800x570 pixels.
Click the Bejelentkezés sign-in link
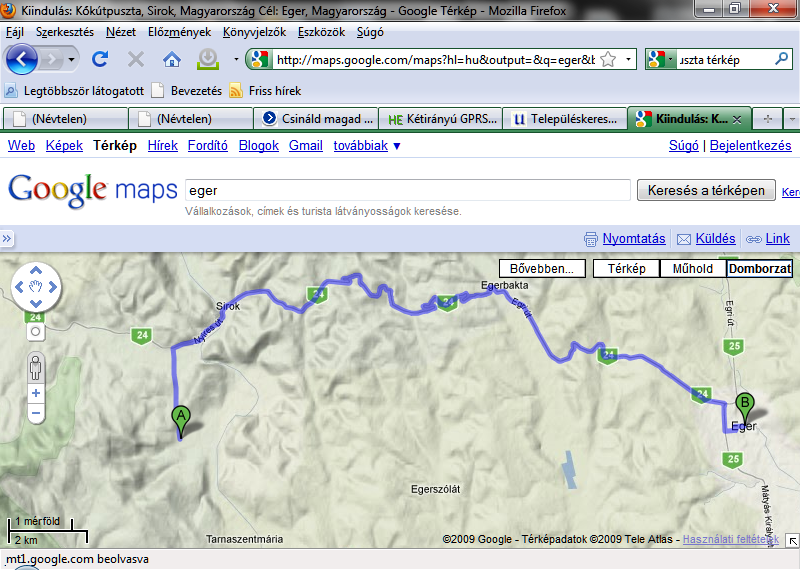[751, 145]
